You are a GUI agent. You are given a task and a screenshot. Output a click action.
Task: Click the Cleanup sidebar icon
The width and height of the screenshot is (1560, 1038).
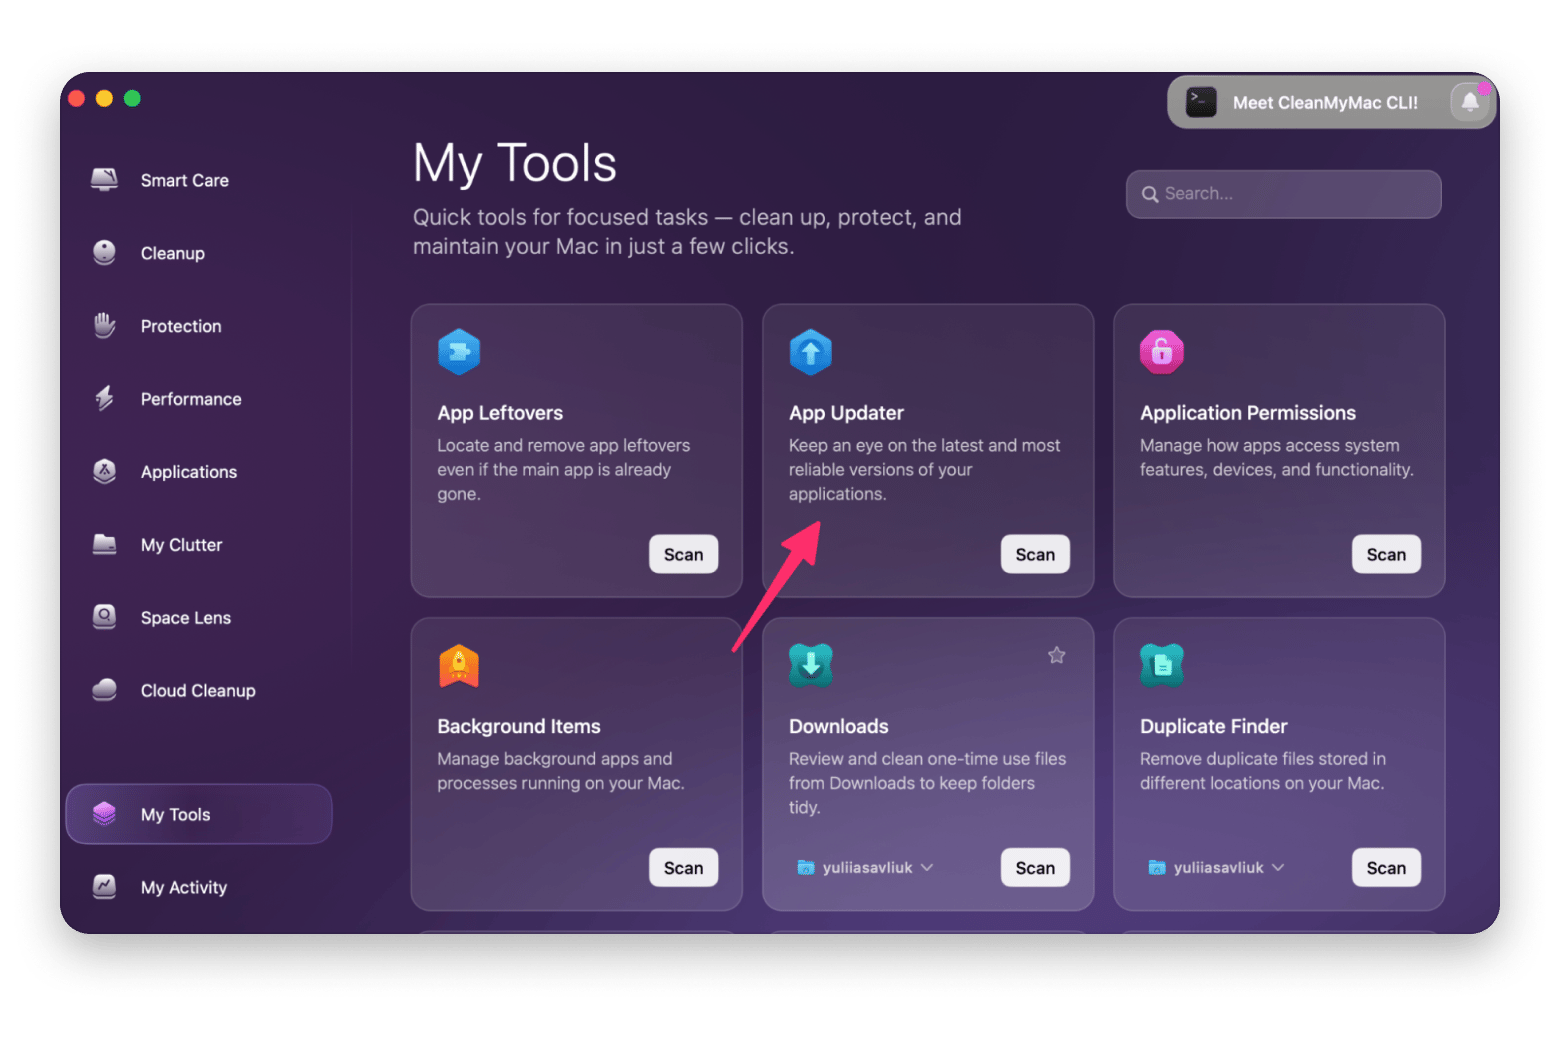point(105,253)
